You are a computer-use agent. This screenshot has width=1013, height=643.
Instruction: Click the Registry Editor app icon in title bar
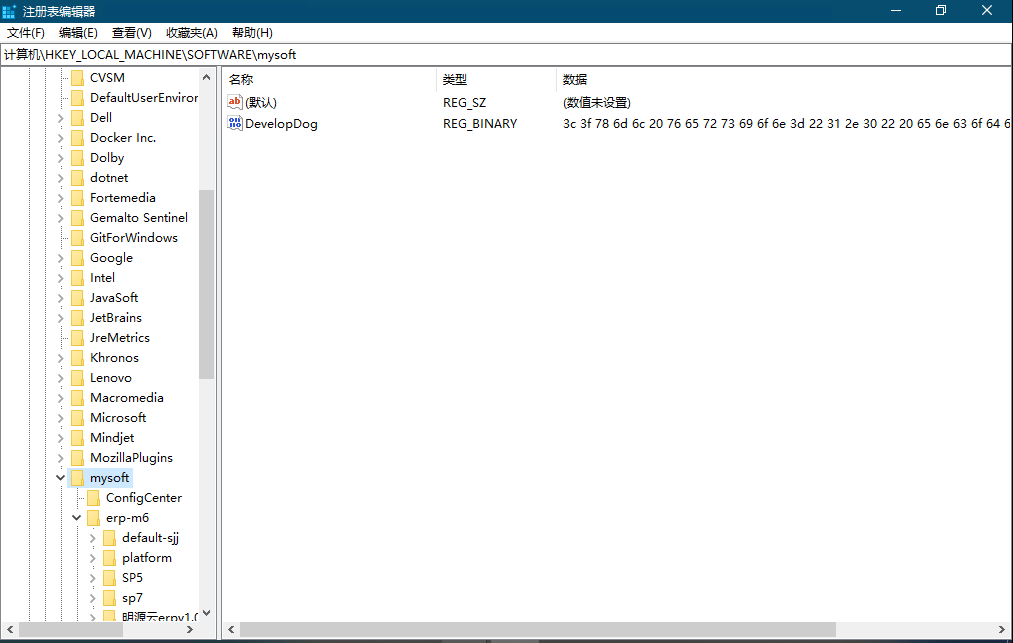pyautogui.click(x=9, y=11)
